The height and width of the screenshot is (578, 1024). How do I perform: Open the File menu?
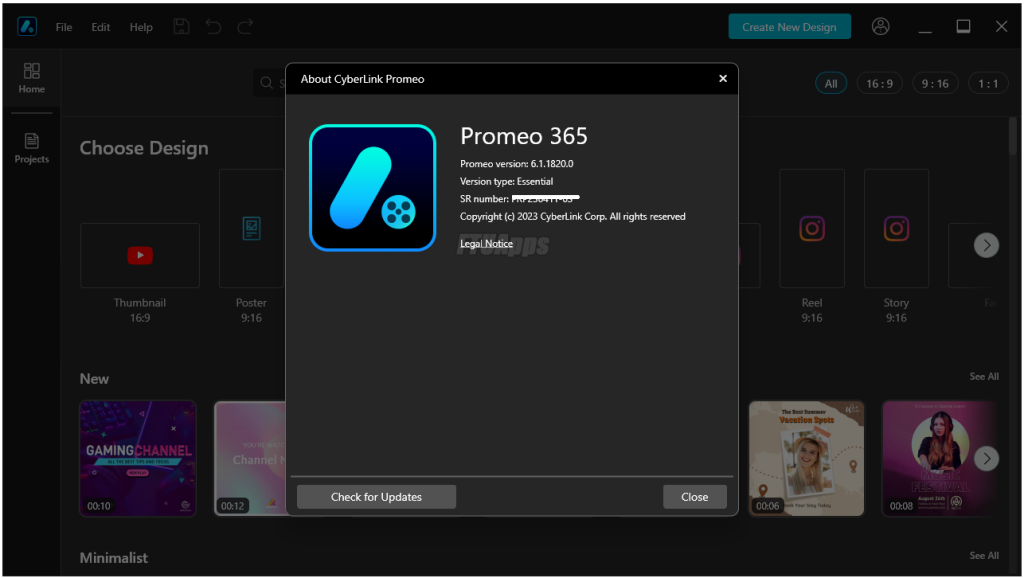[x=64, y=27]
